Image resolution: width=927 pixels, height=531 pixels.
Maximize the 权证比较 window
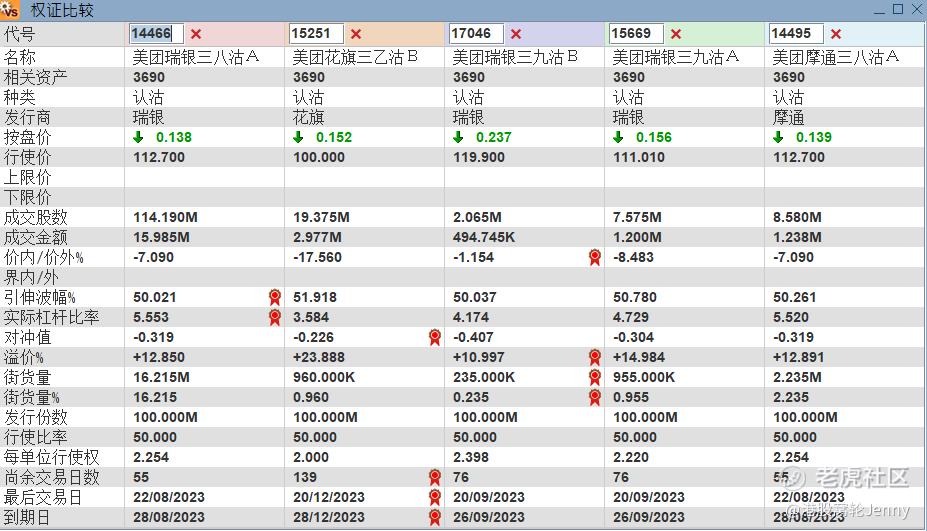click(897, 9)
